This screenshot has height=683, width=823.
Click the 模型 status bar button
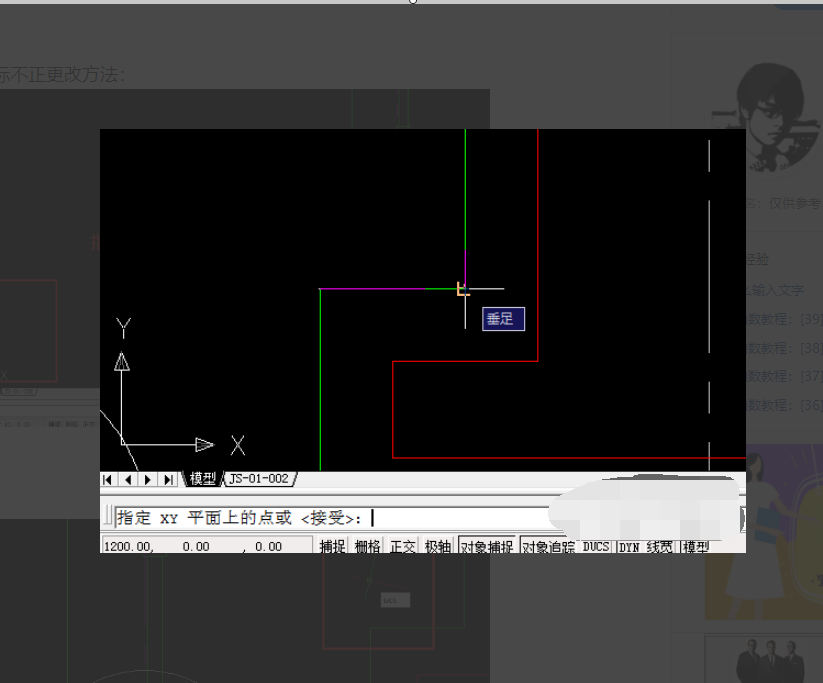pos(696,547)
